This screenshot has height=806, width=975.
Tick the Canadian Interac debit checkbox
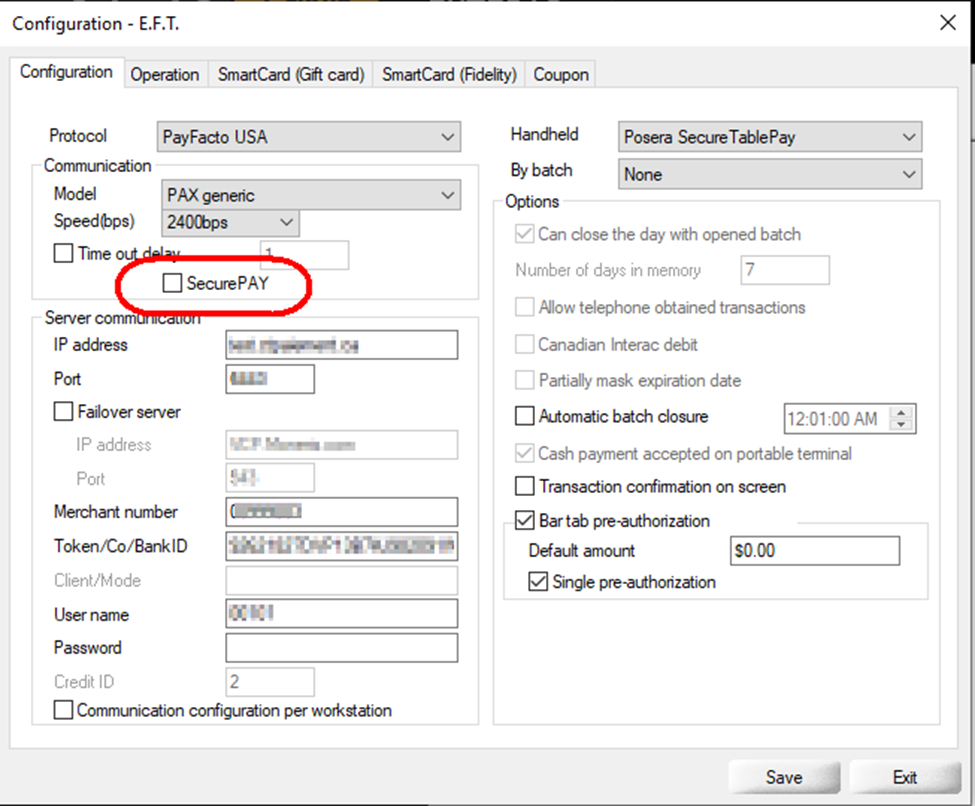point(525,345)
